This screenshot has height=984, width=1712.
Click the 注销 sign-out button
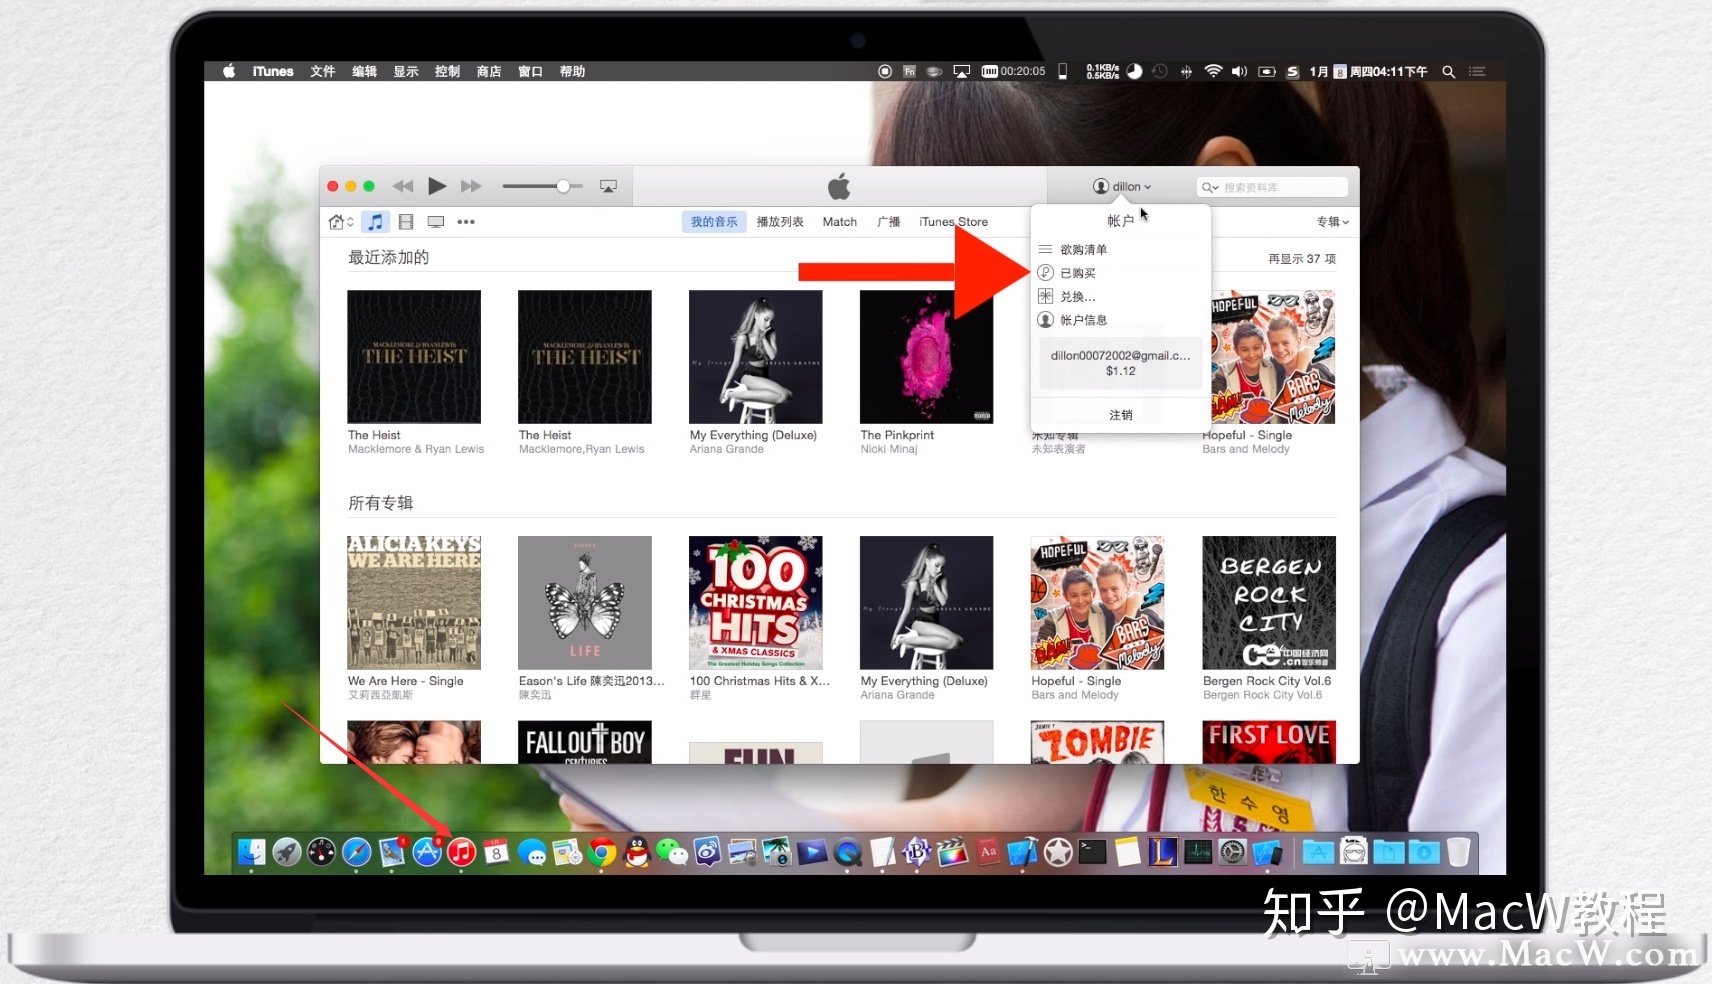[x=1121, y=415]
